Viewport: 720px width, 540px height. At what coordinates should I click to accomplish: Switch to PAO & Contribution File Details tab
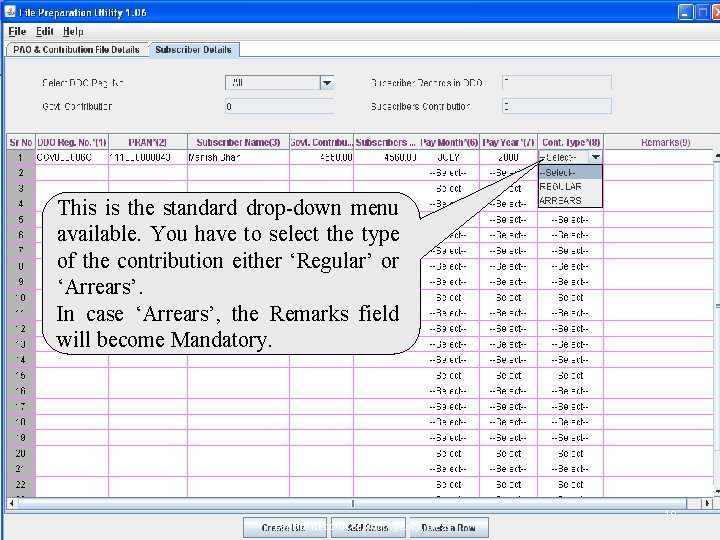[76, 50]
